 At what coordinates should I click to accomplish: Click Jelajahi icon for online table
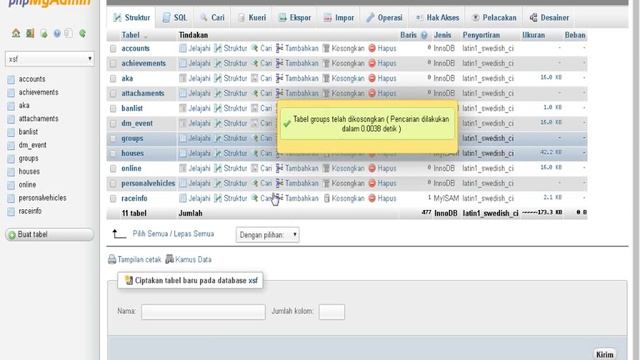pyautogui.click(x=183, y=168)
